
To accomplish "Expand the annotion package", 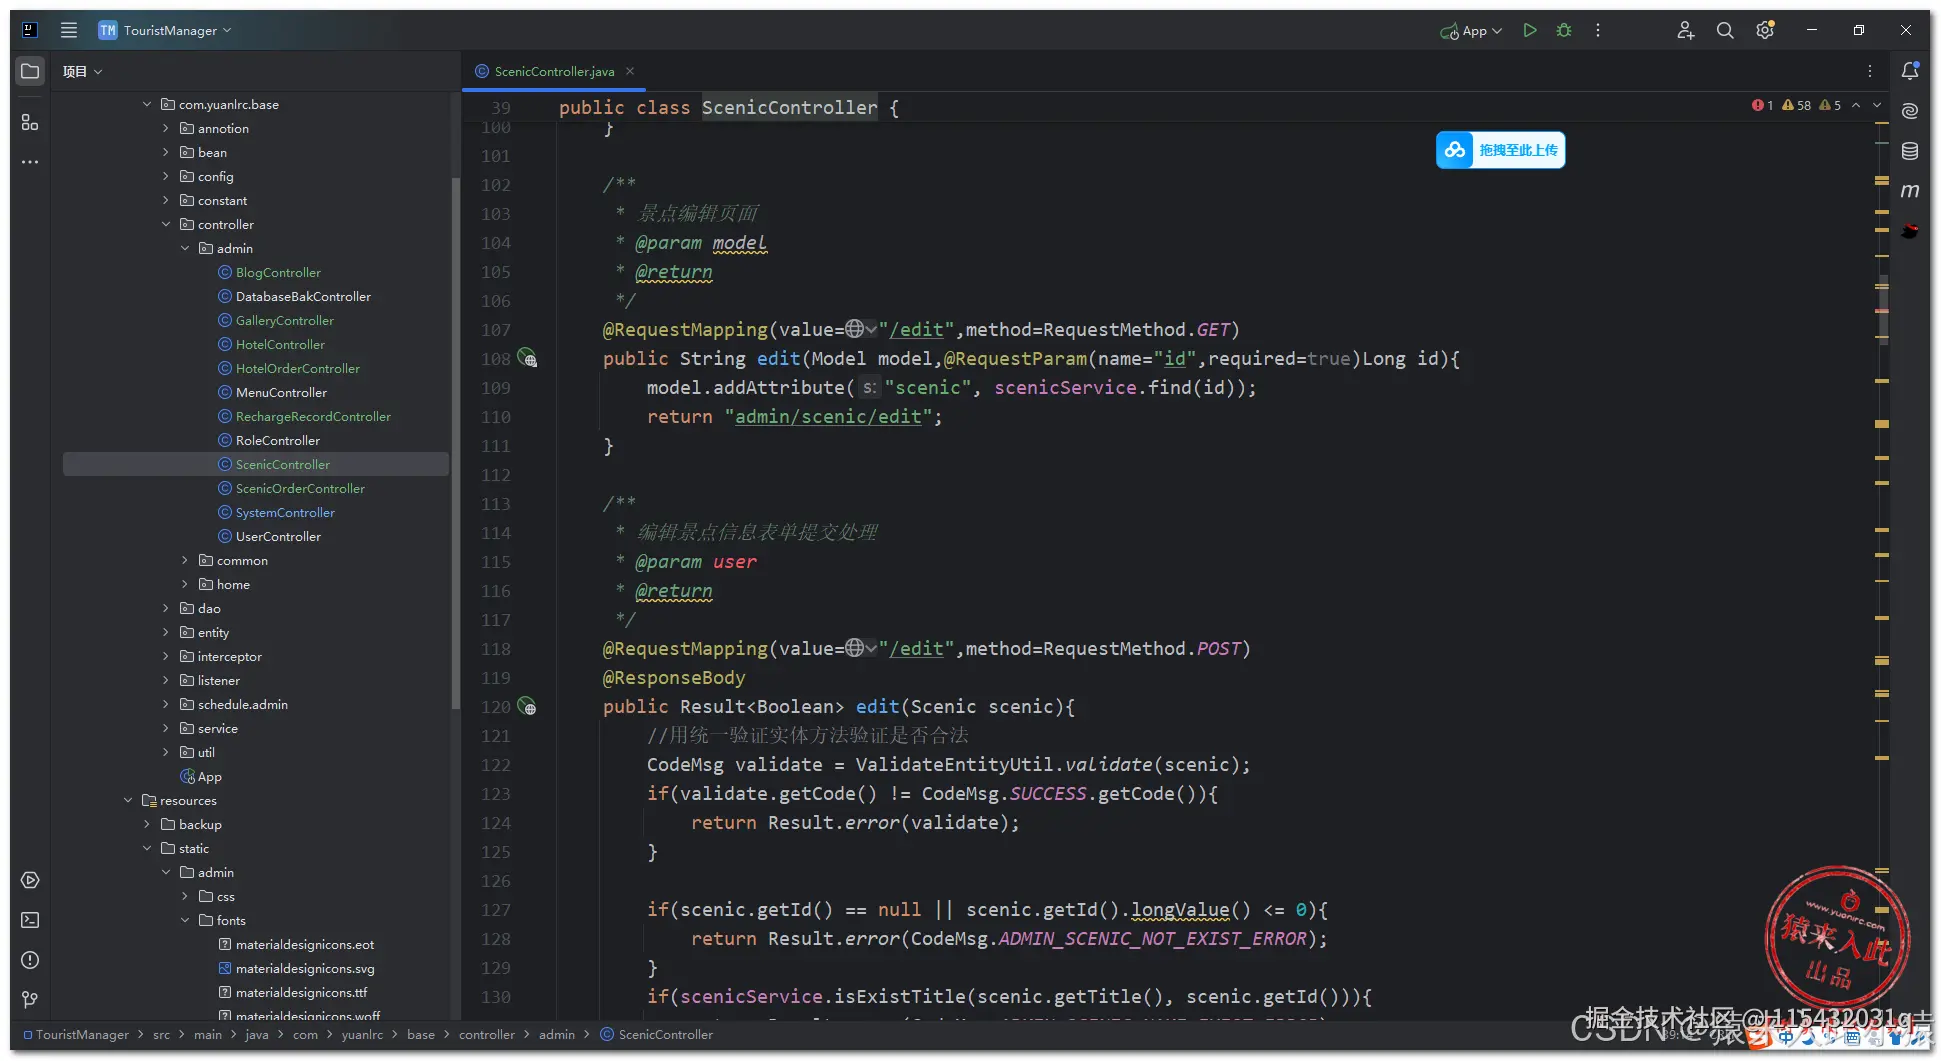I will [x=166, y=128].
